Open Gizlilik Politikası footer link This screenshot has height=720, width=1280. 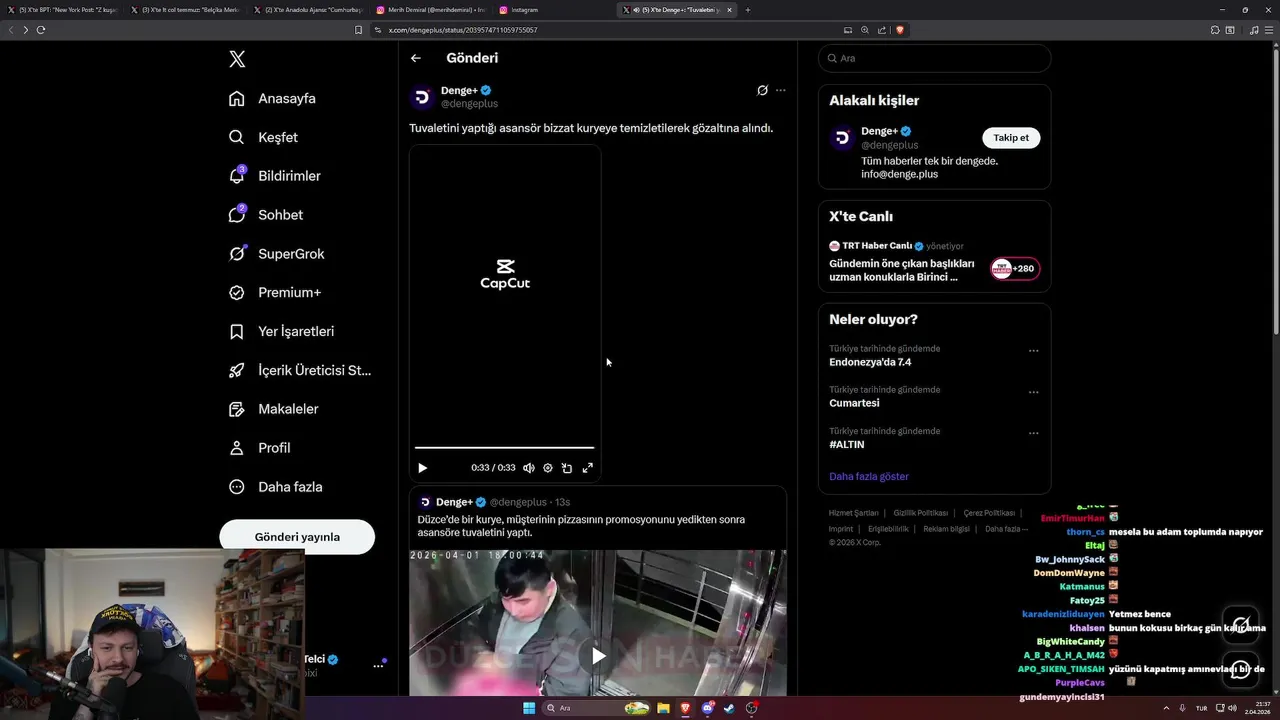[921, 513]
